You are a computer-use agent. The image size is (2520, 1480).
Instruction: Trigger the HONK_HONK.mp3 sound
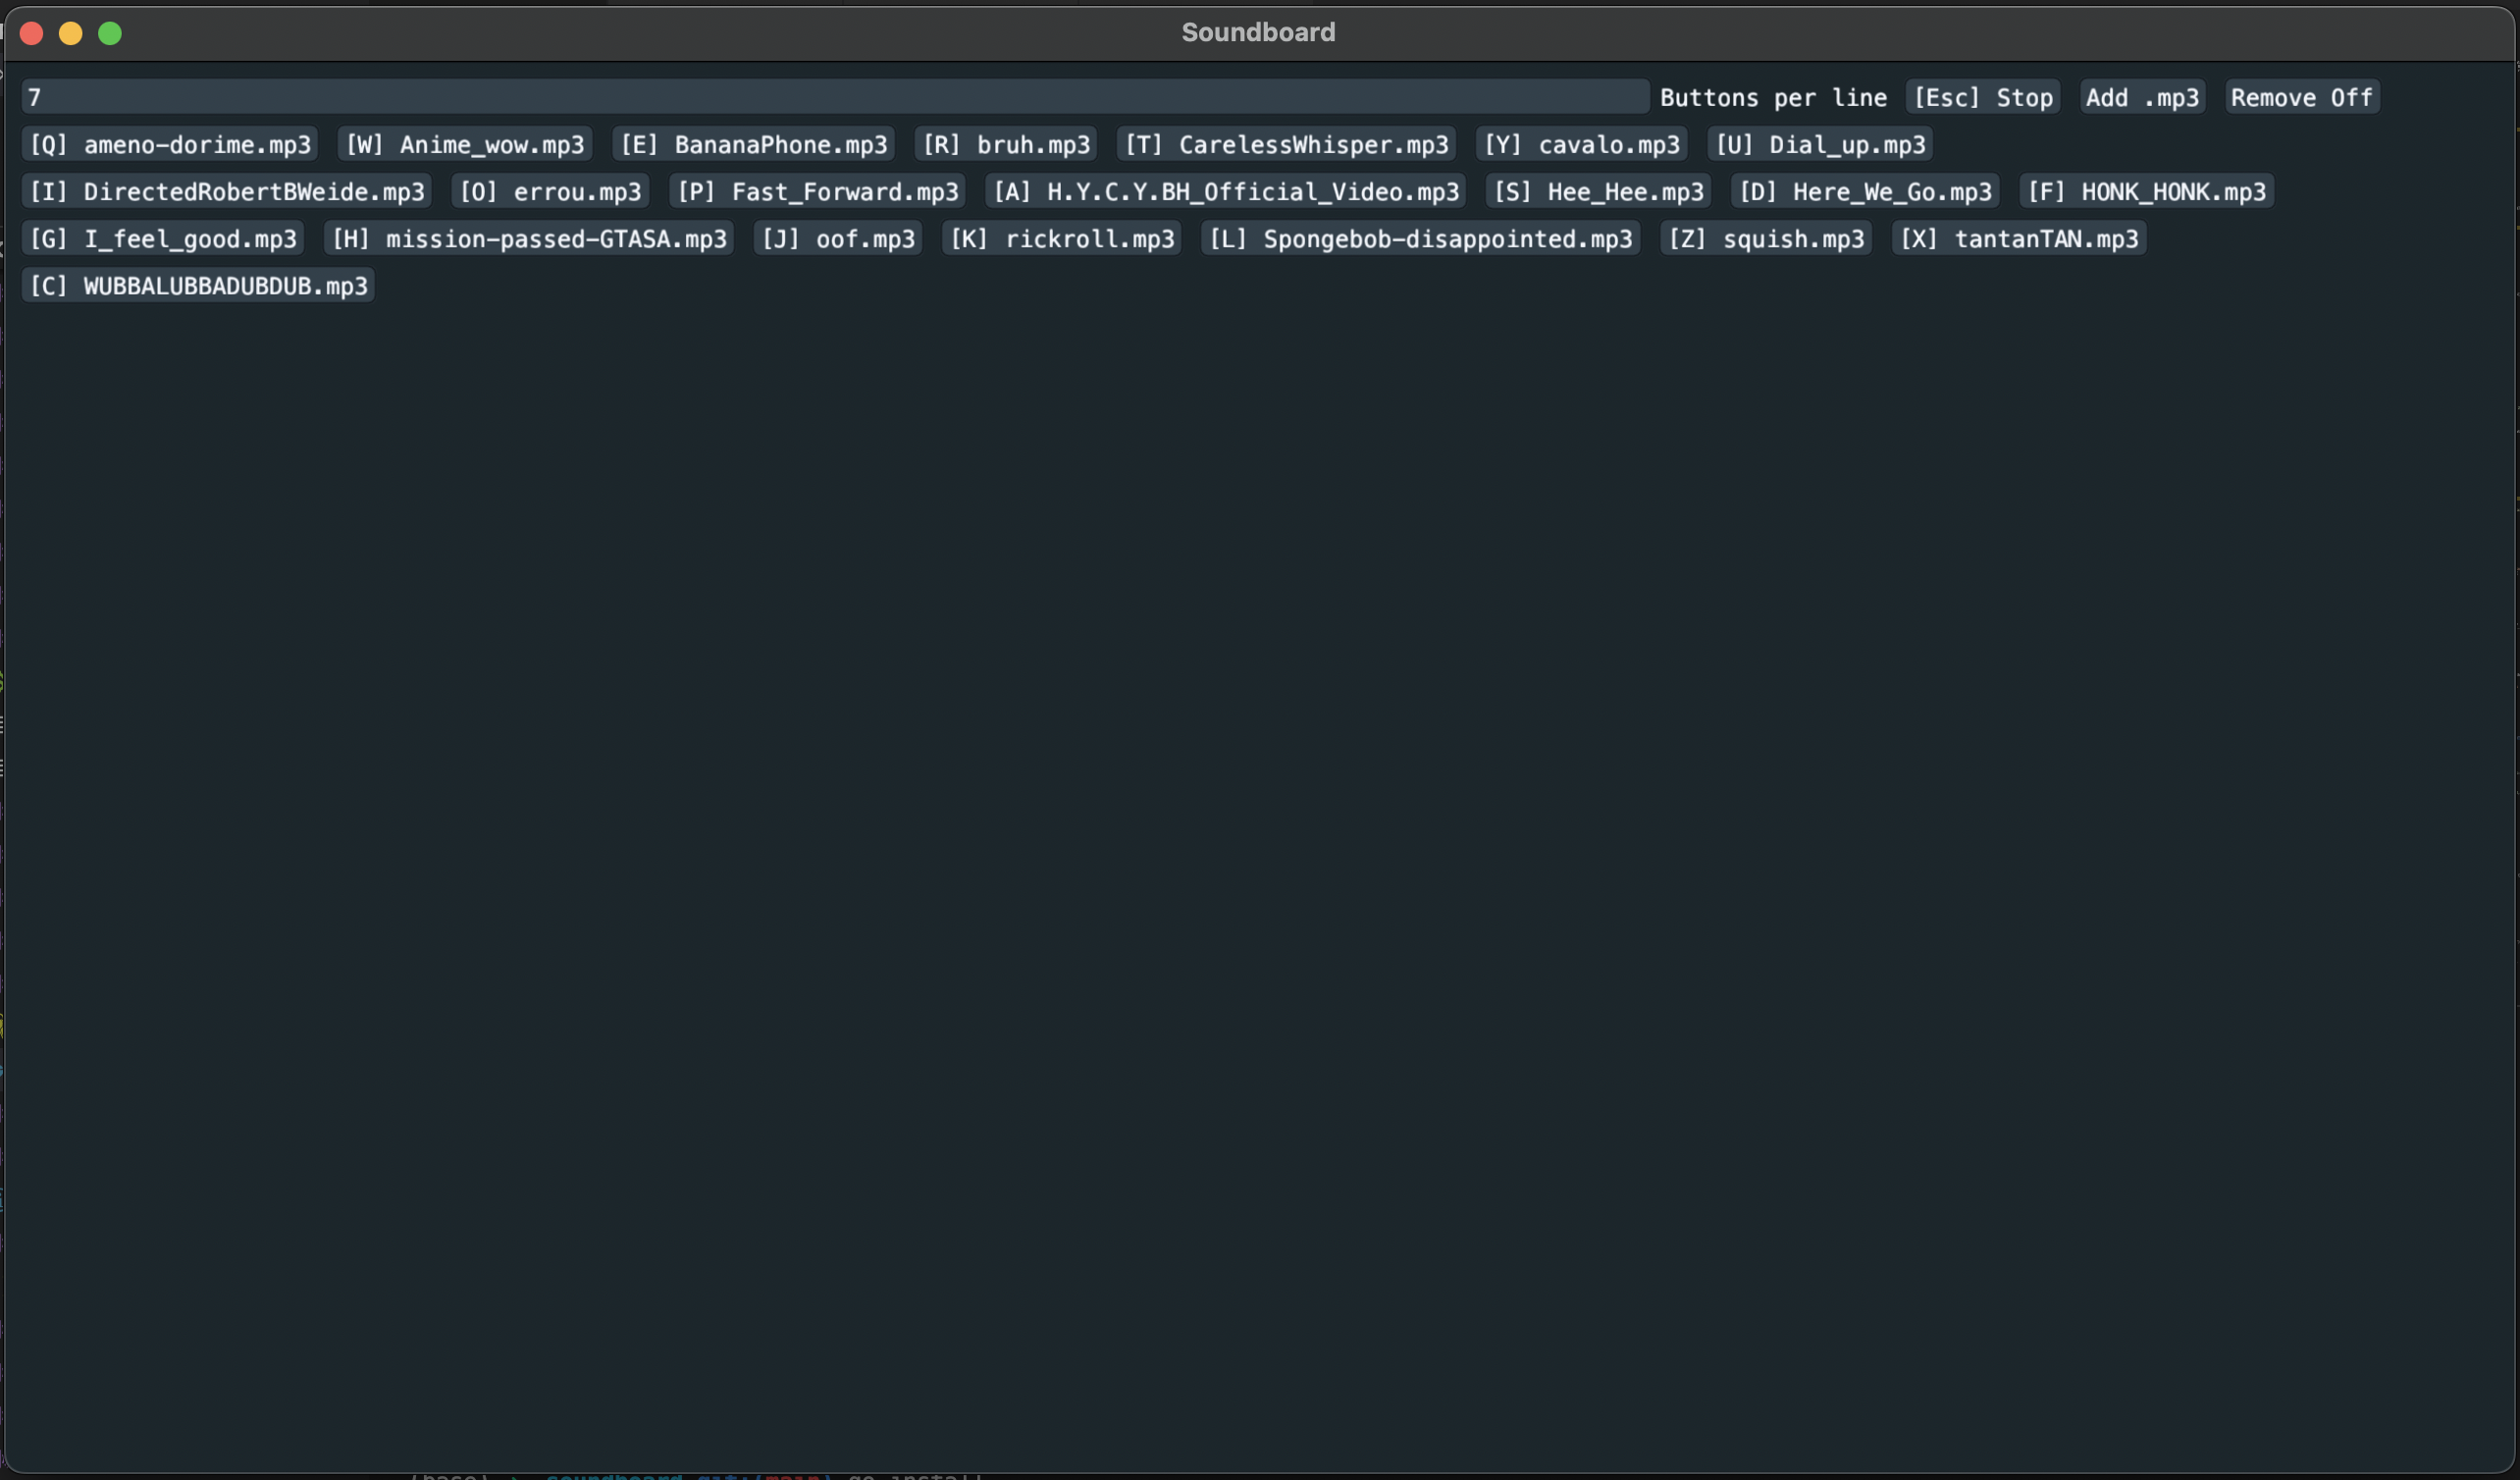pos(2146,191)
